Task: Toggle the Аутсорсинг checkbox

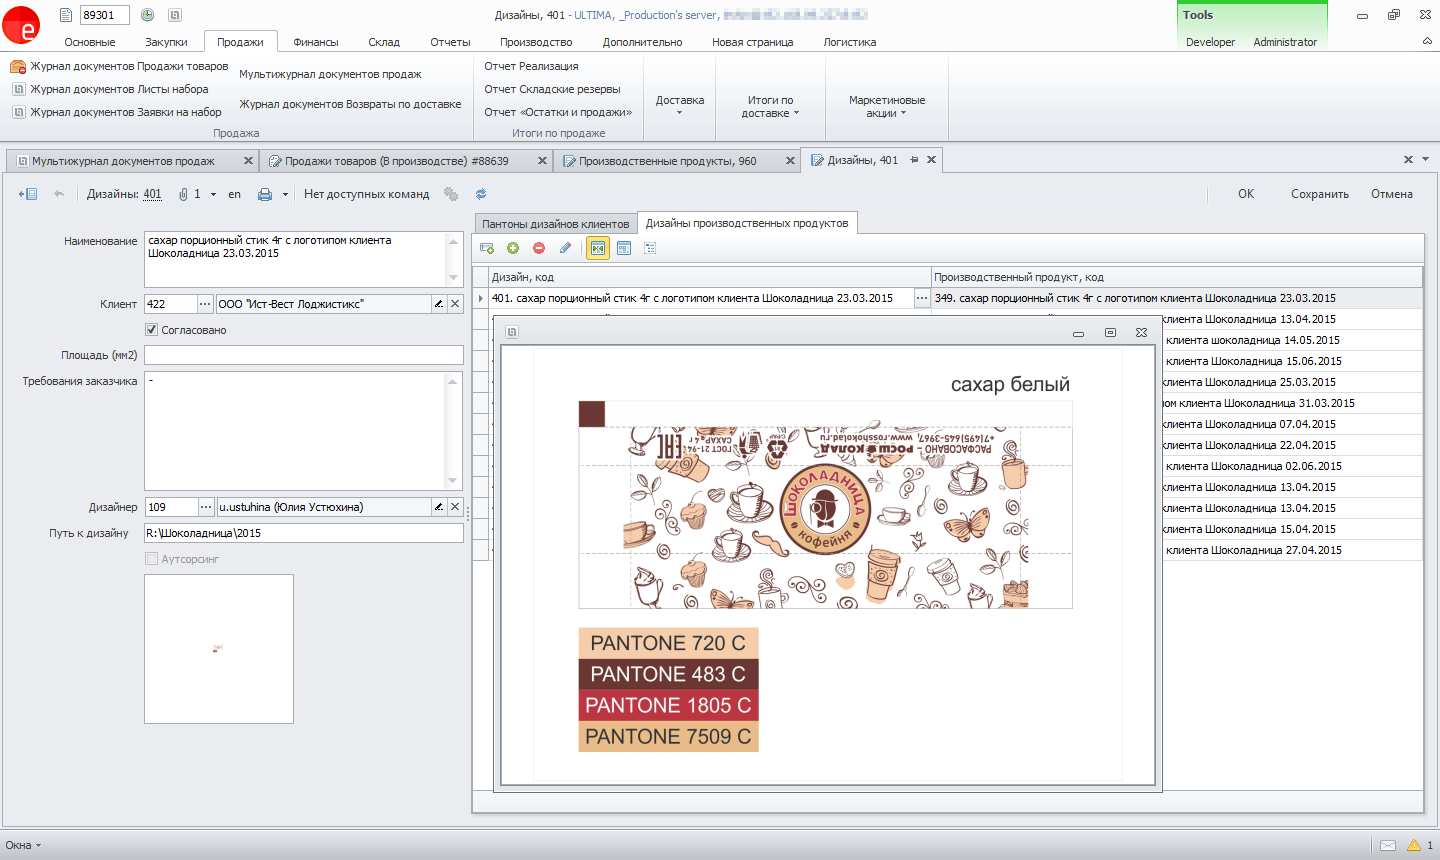Action: click(x=152, y=559)
